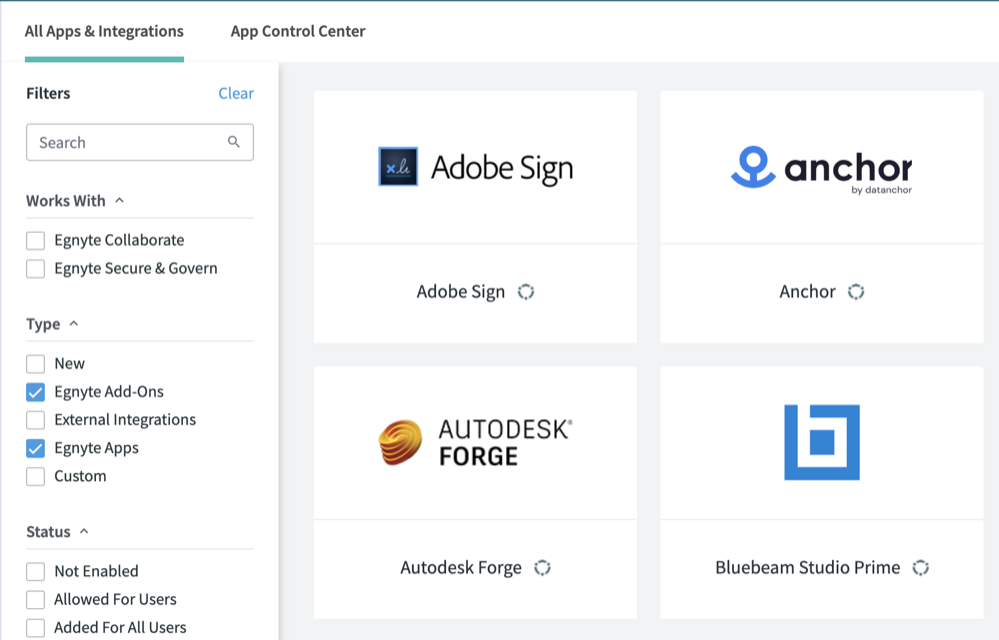Tick the Not Enabled status filter
The image size is (999, 640).
click(x=36, y=571)
